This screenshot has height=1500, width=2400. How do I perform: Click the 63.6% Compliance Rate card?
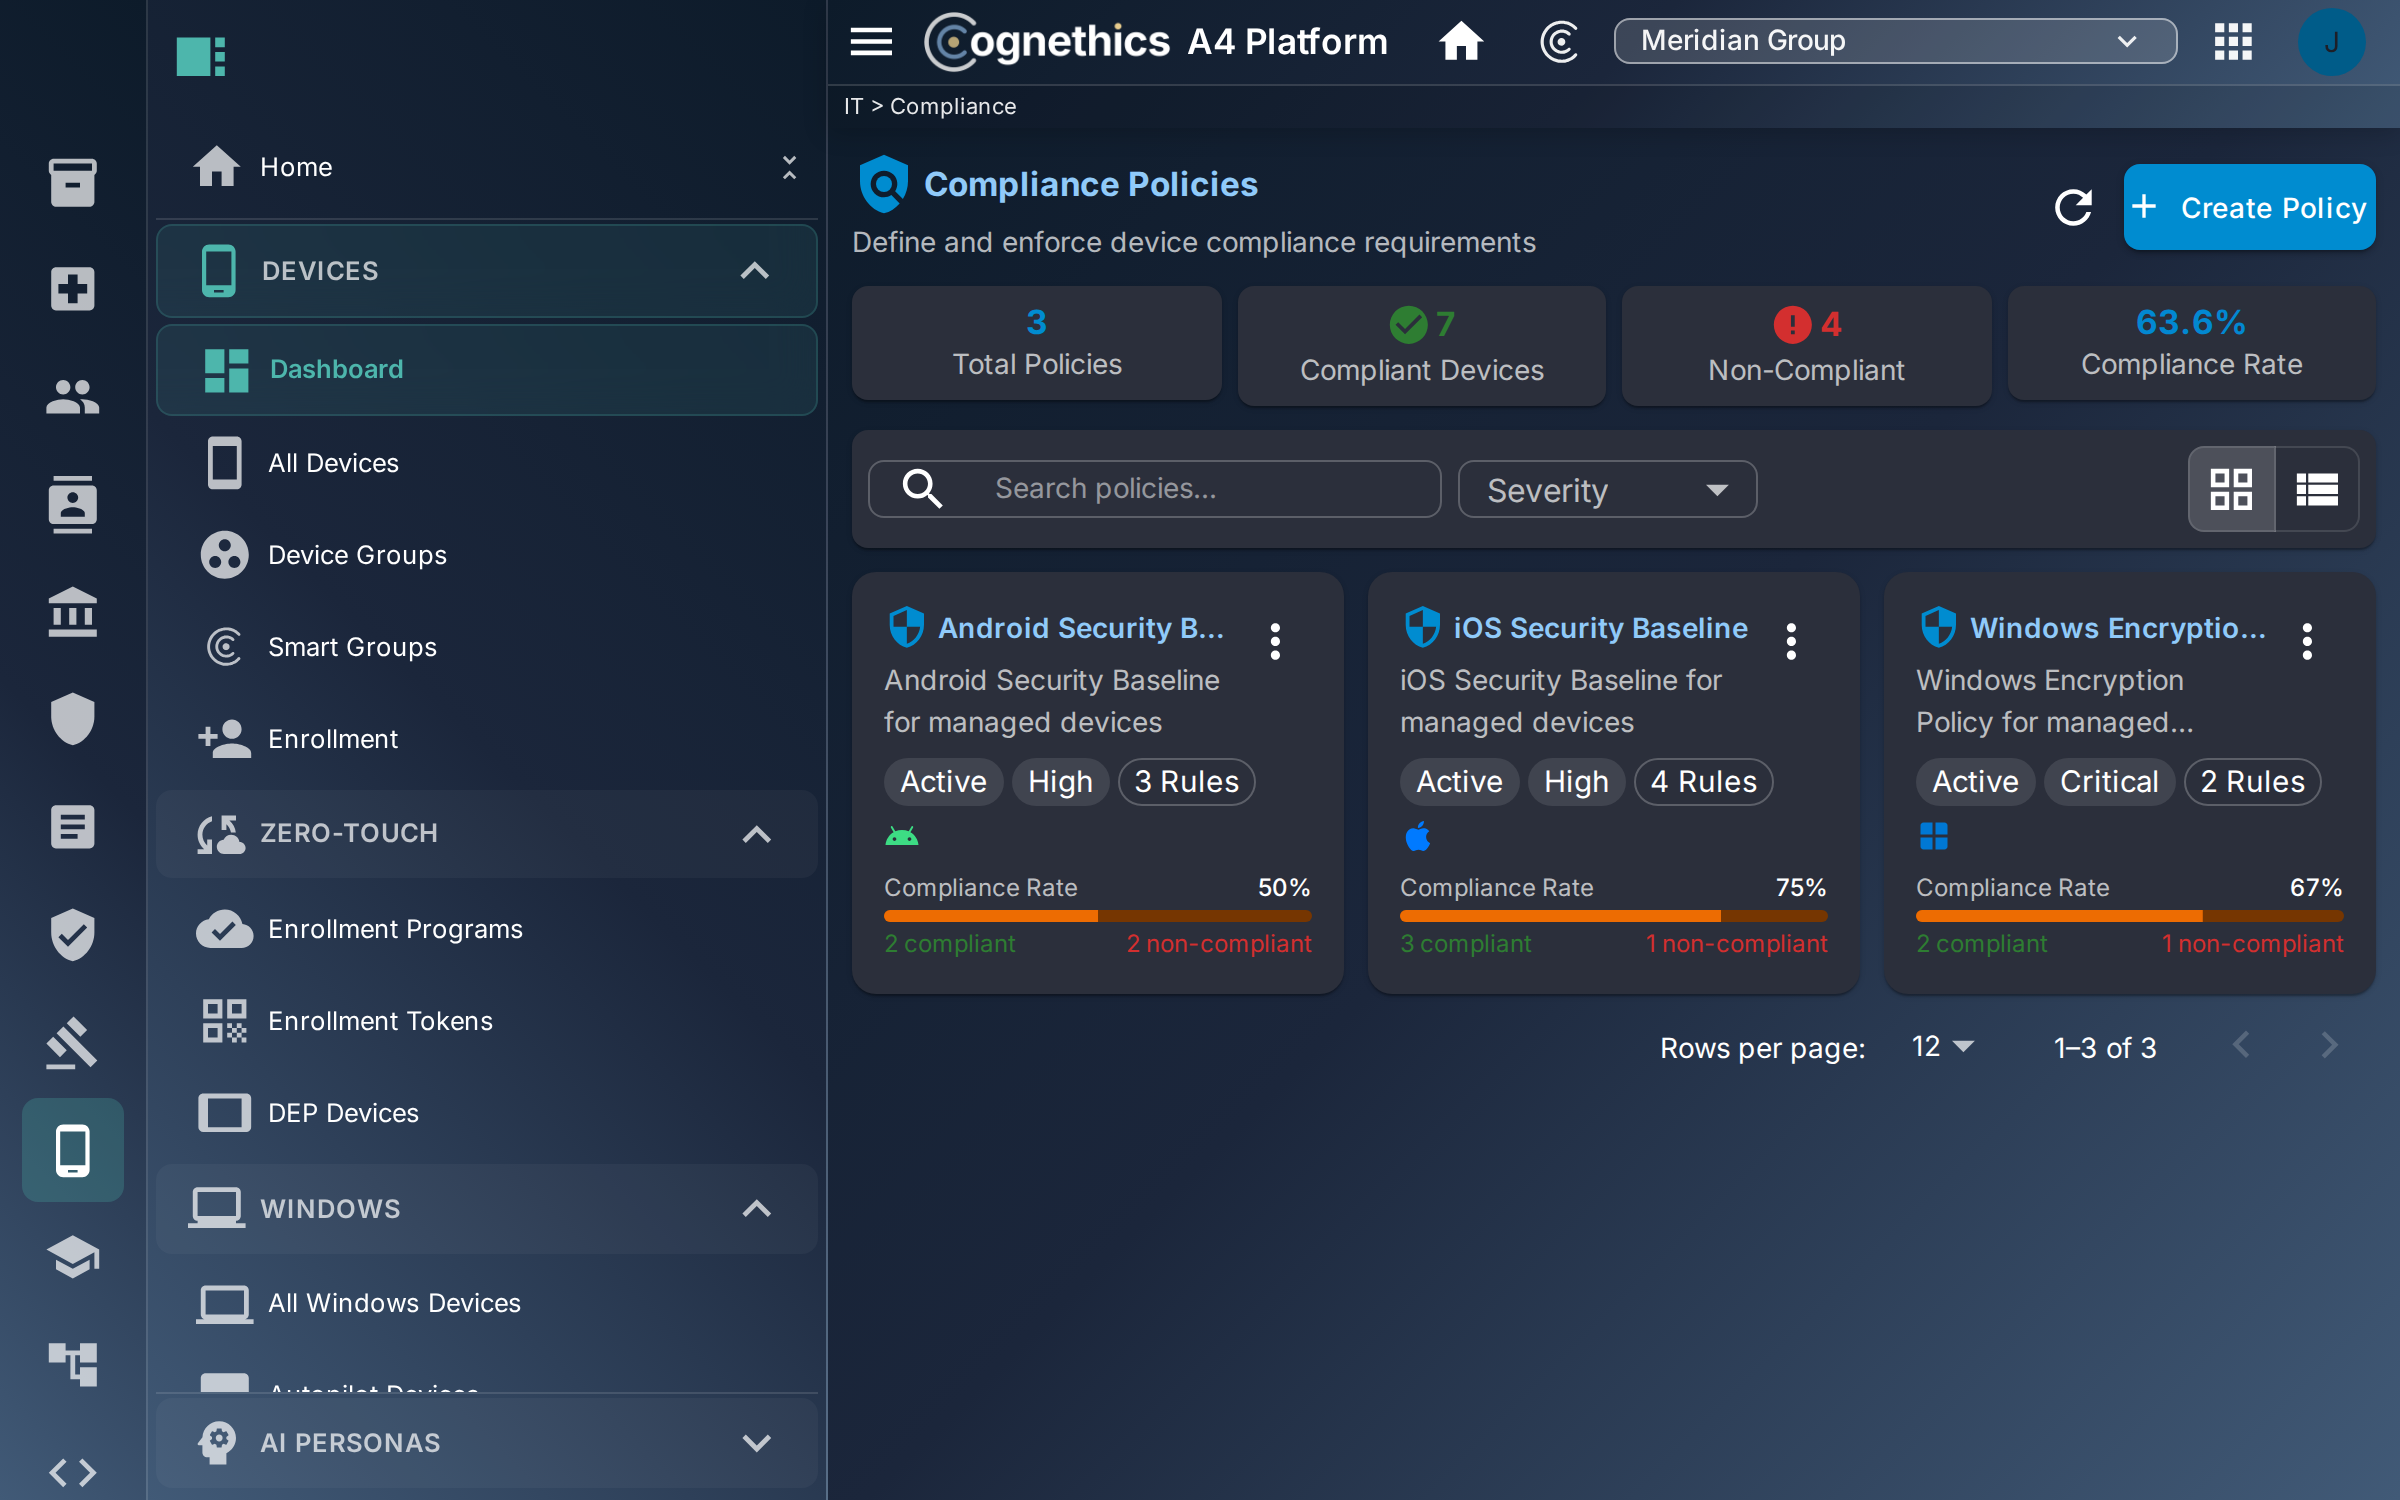(x=2191, y=343)
